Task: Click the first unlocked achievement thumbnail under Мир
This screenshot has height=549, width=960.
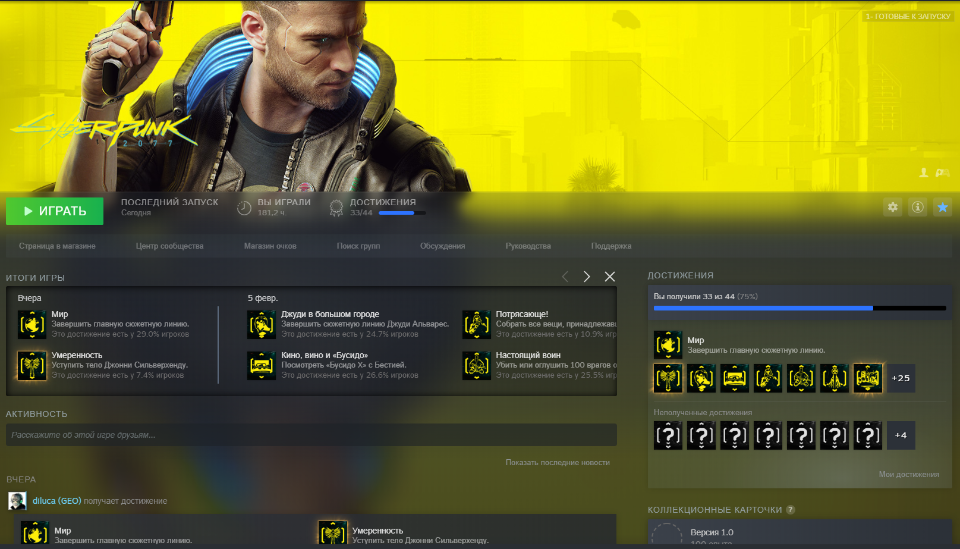Action: pos(668,378)
